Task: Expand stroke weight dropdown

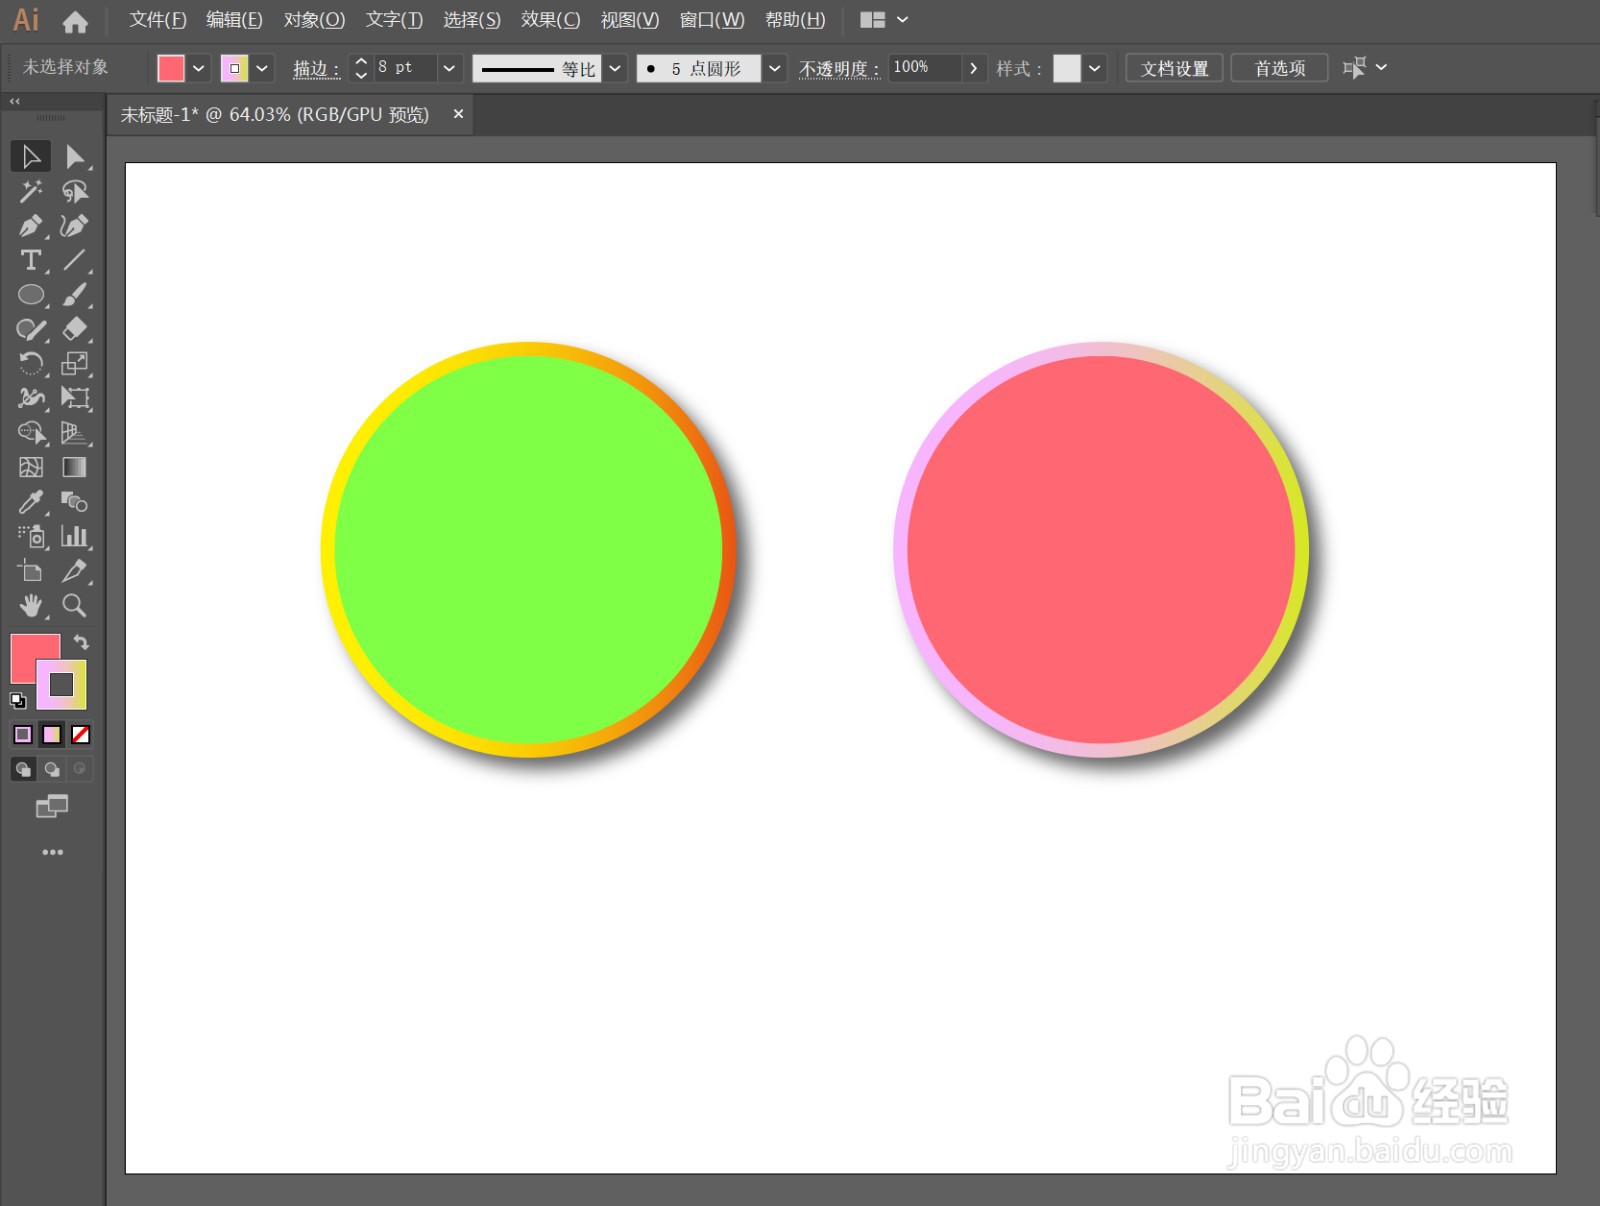Action: [449, 68]
